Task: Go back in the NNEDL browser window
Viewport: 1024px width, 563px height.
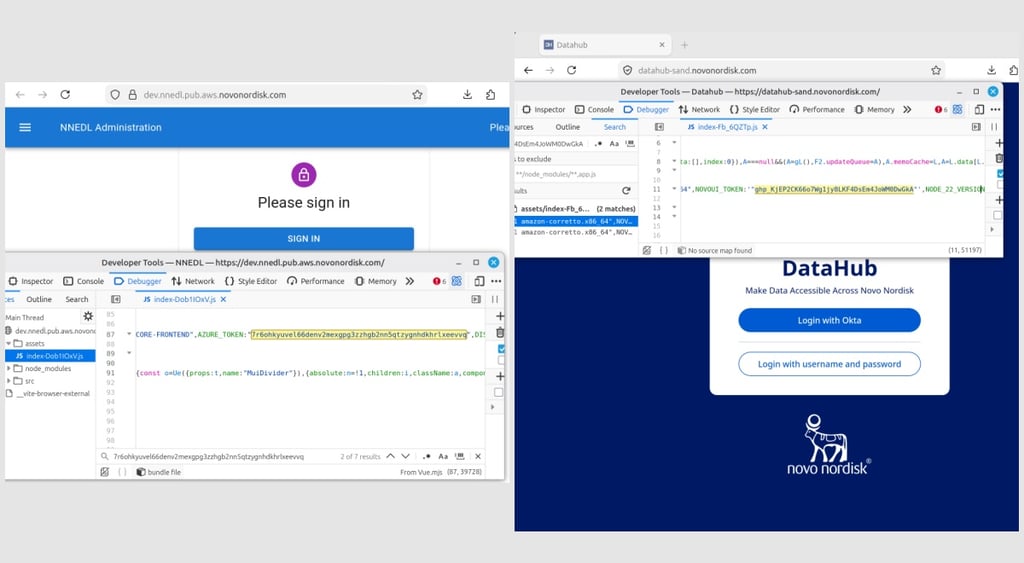Action: pos(20,95)
